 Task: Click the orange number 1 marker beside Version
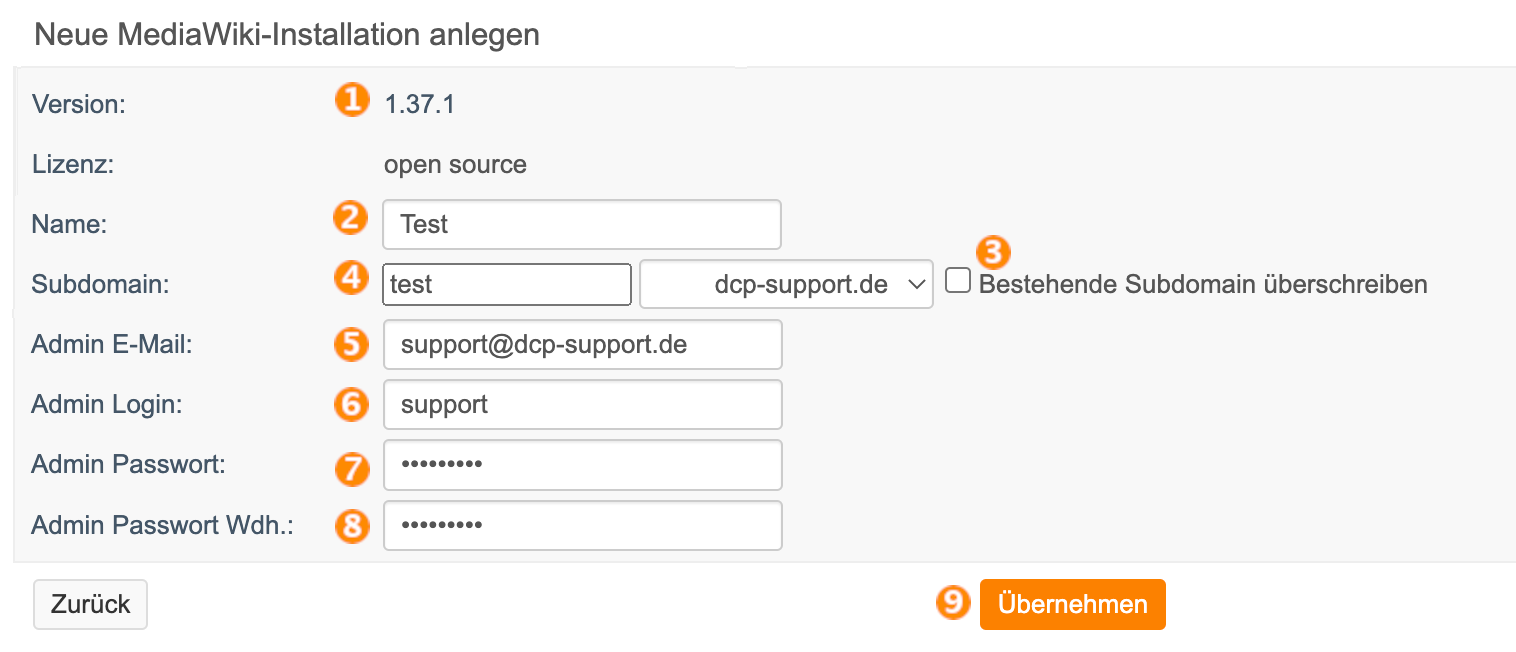351,101
